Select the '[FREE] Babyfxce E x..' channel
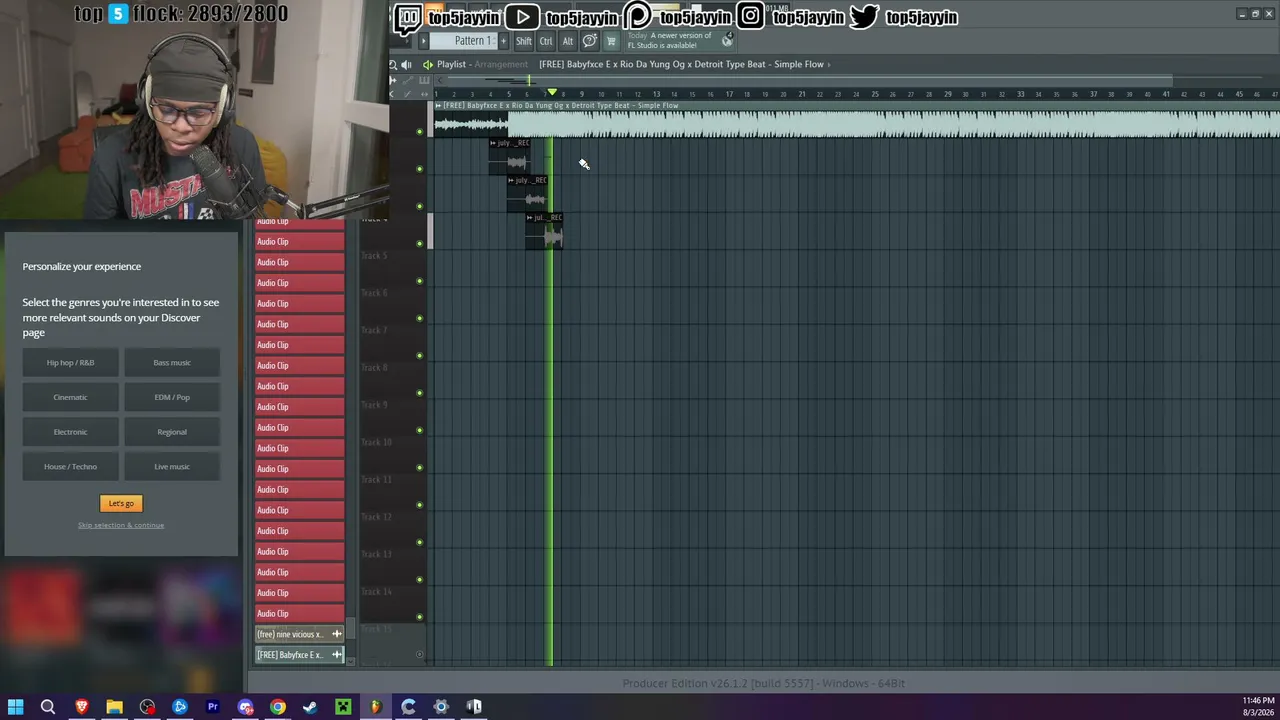Image resolution: width=1280 pixels, height=720 pixels. (300, 655)
